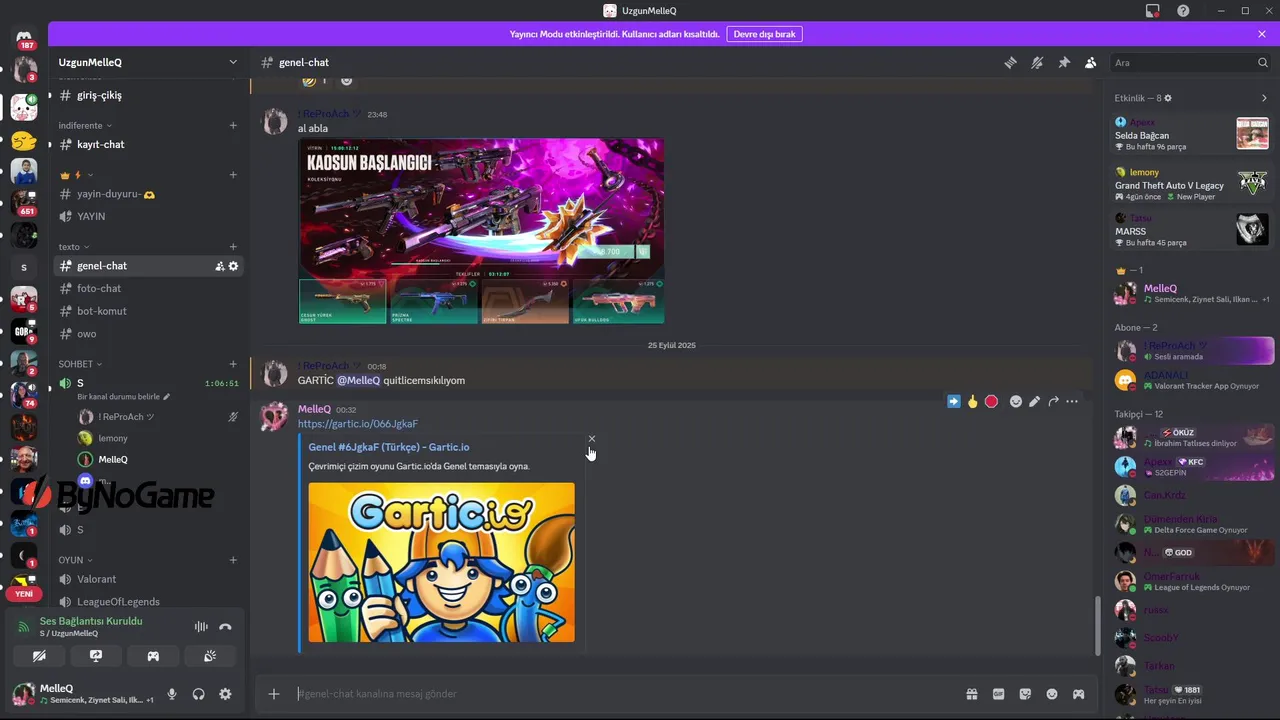
Task: Open apps launcher gamepad in message box
Action: [x=1079, y=694]
